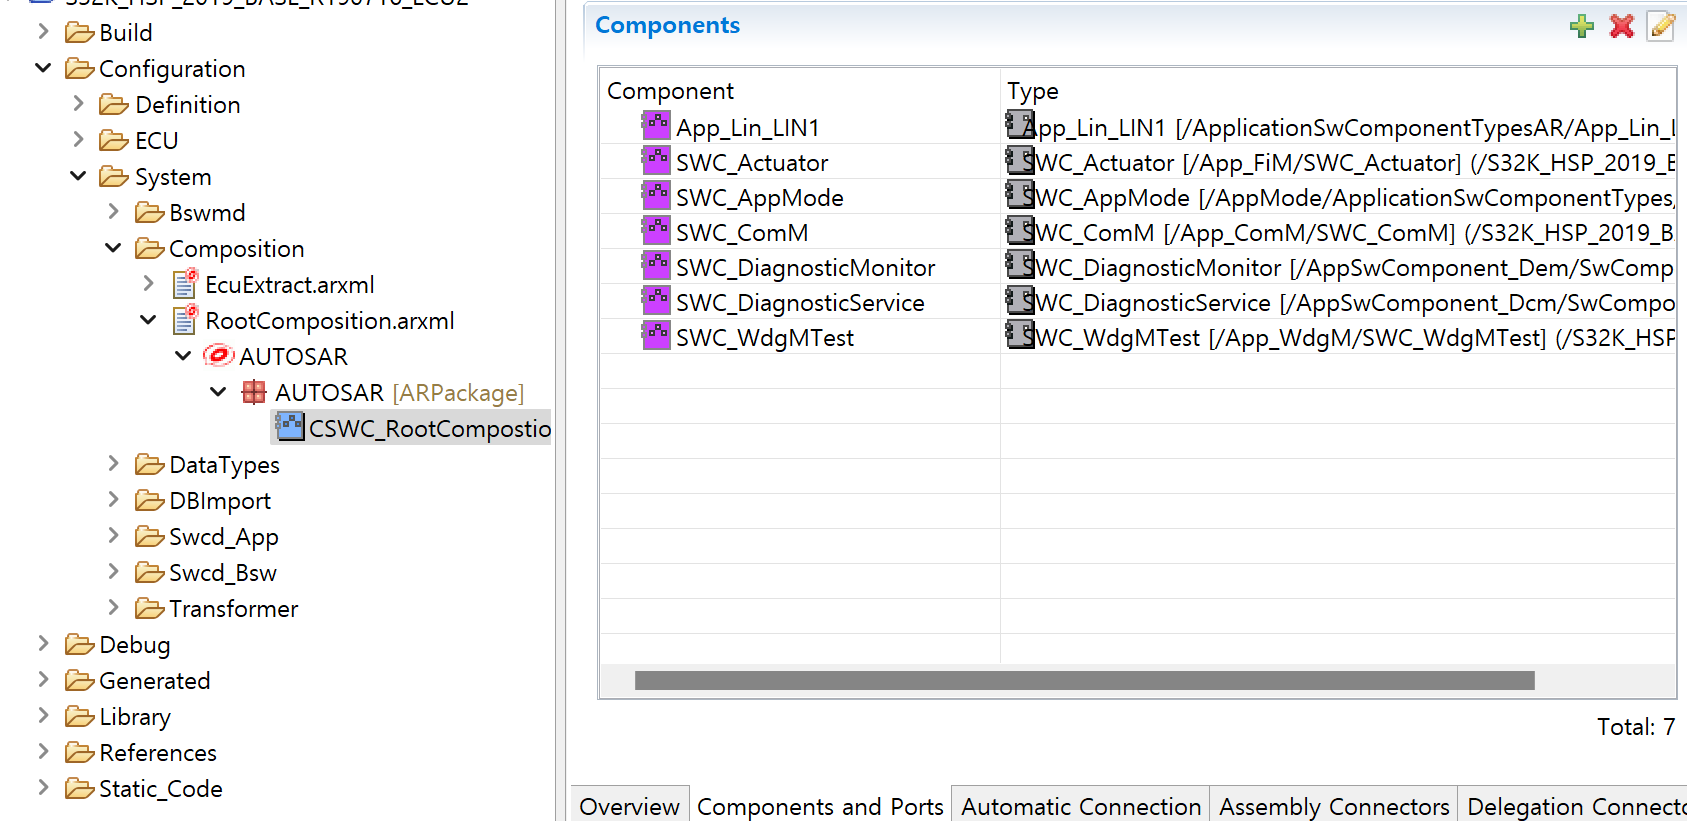Expand the EcuExtract.arxml node
Screen dimensions: 1687x821
click(x=148, y=284)
